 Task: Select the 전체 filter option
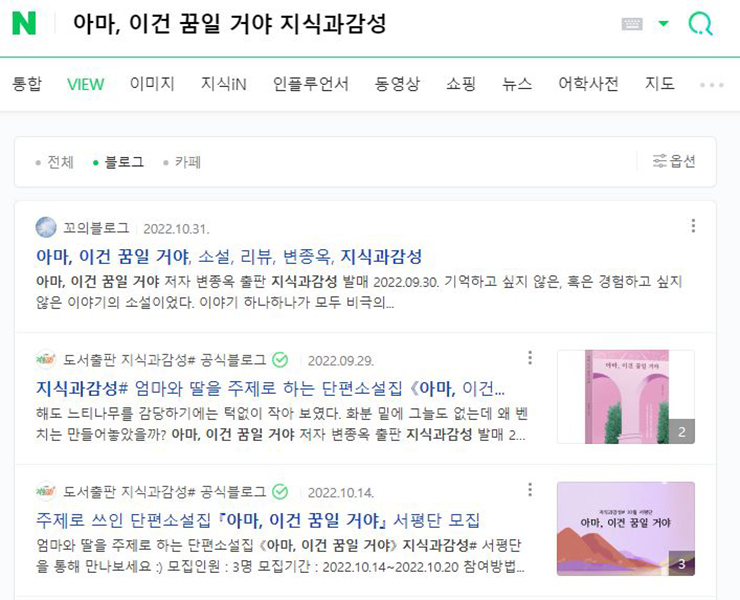[x=55, y=162]
